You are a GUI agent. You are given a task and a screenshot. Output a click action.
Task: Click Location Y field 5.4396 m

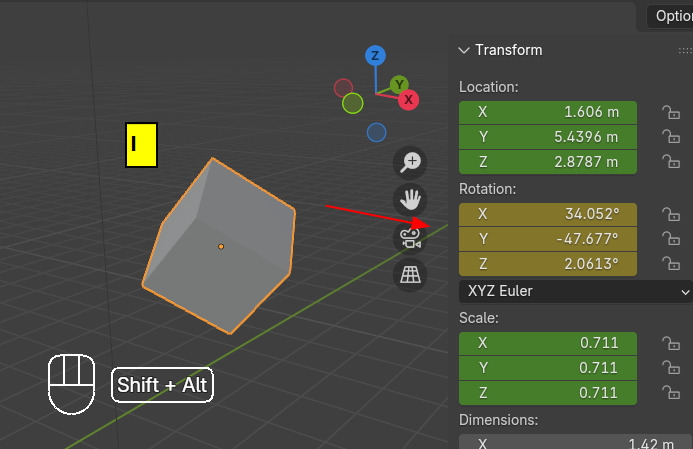coord(548,137)
